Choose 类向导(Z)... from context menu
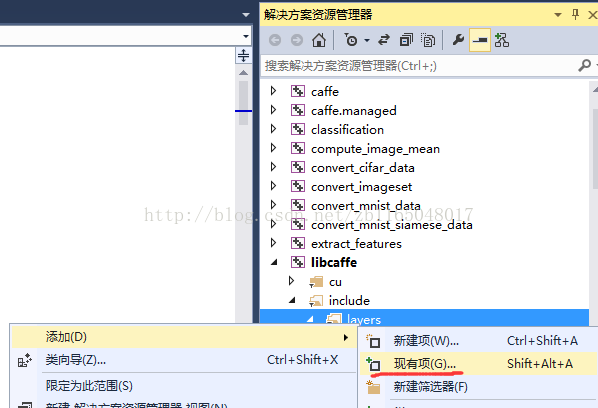This screenshot has height=408, width=598. click(184, 360)
